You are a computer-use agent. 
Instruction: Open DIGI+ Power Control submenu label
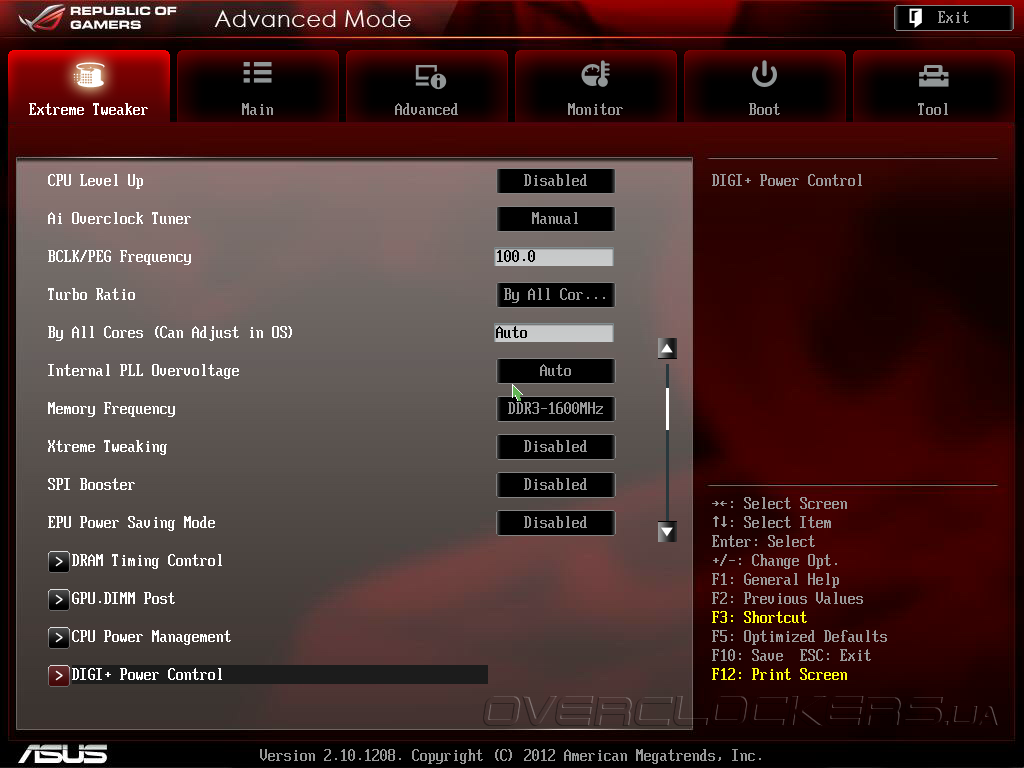(x=147, y=675)
